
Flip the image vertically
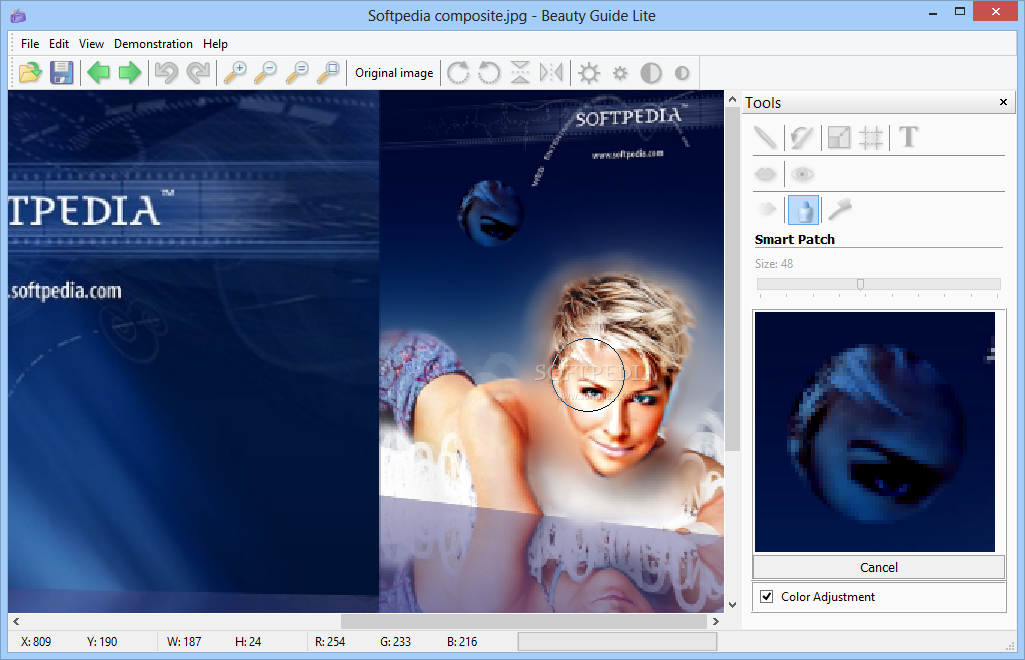tap(520, 73)
